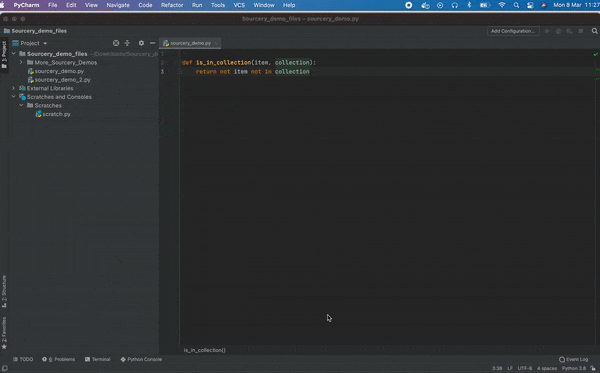
Task: Click the LF line separator in status bar
Action: pyautogui.click(x=510, y=368)
